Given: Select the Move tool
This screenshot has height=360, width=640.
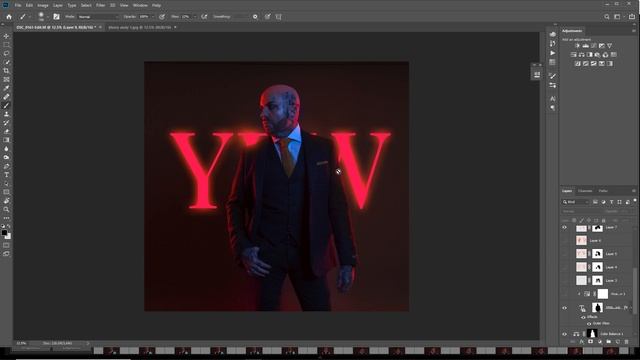Looking at the screenshot, I should tap(6, 36).
